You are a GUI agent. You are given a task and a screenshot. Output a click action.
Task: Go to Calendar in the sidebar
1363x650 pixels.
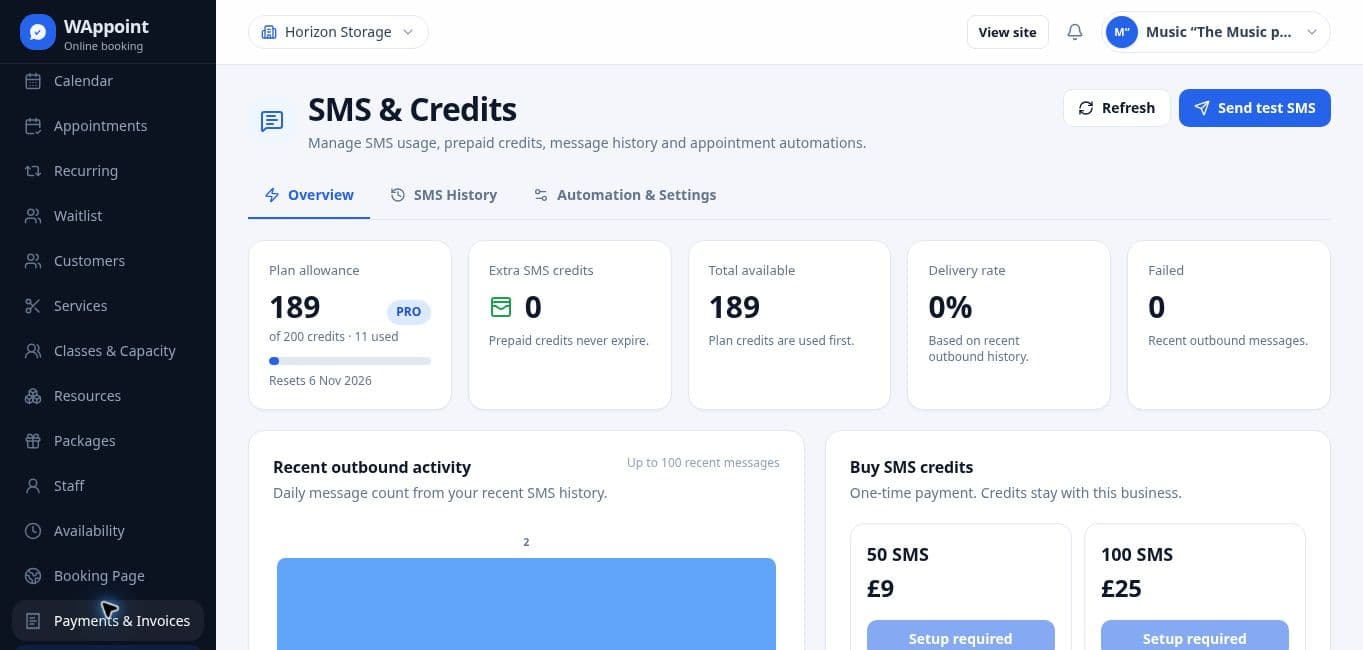click(108, 81)
